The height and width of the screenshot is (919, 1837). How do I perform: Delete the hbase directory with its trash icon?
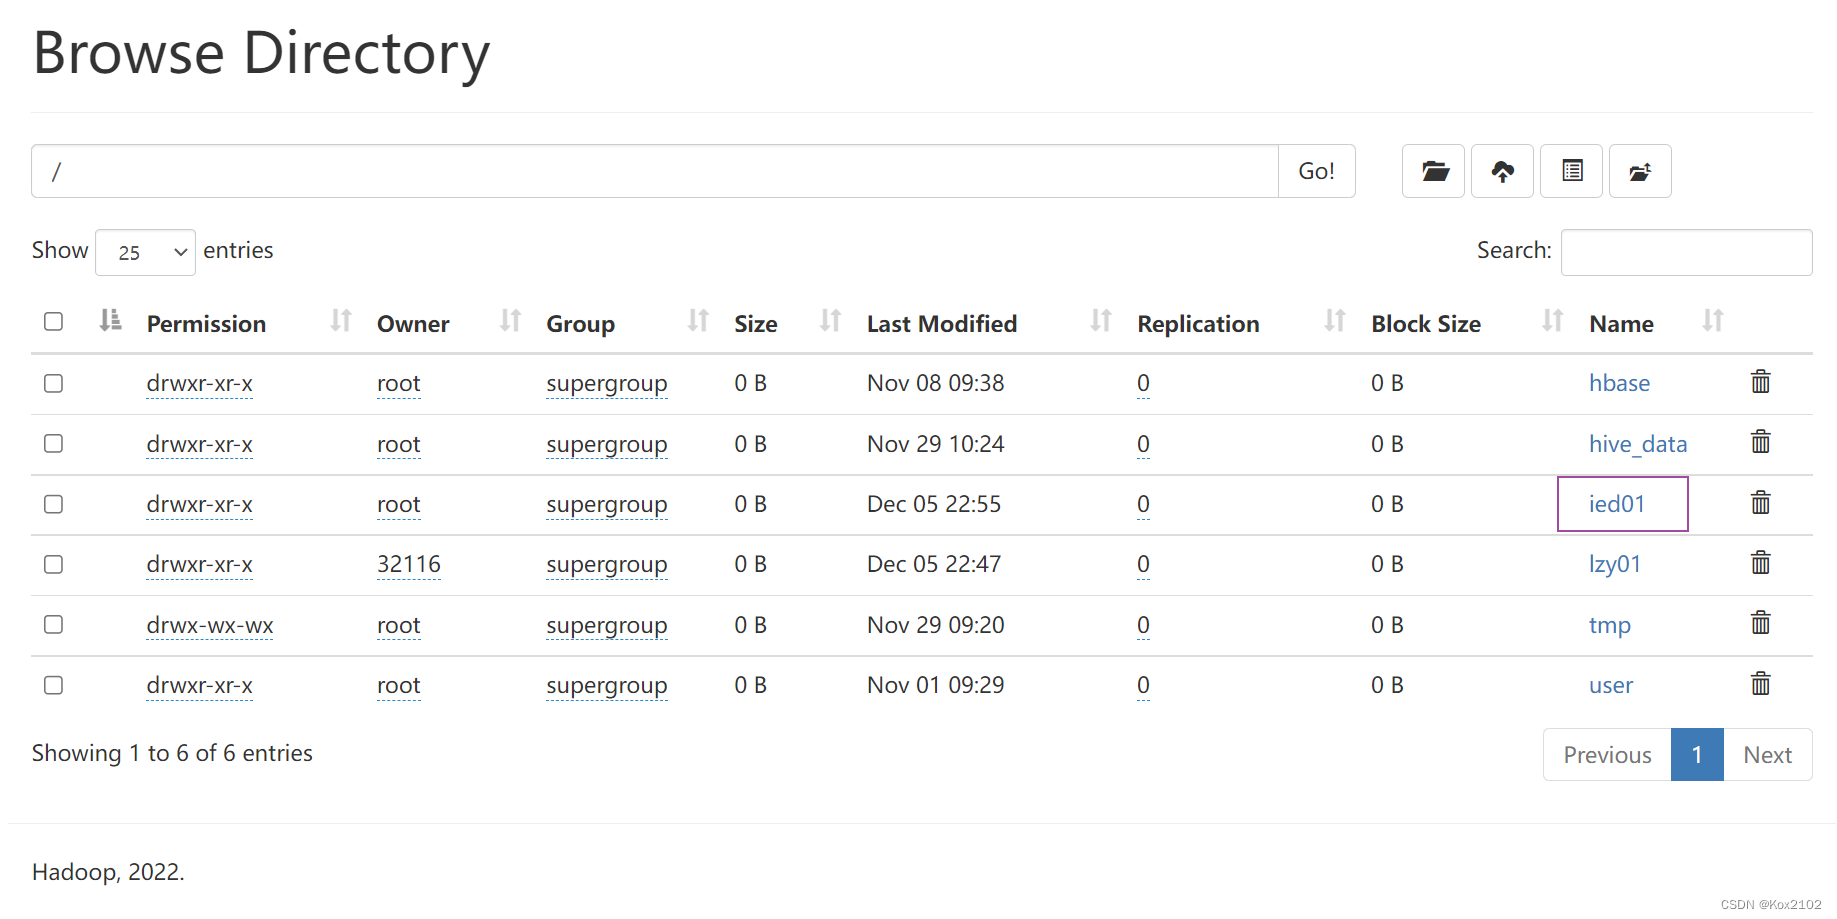point(1761,382)
